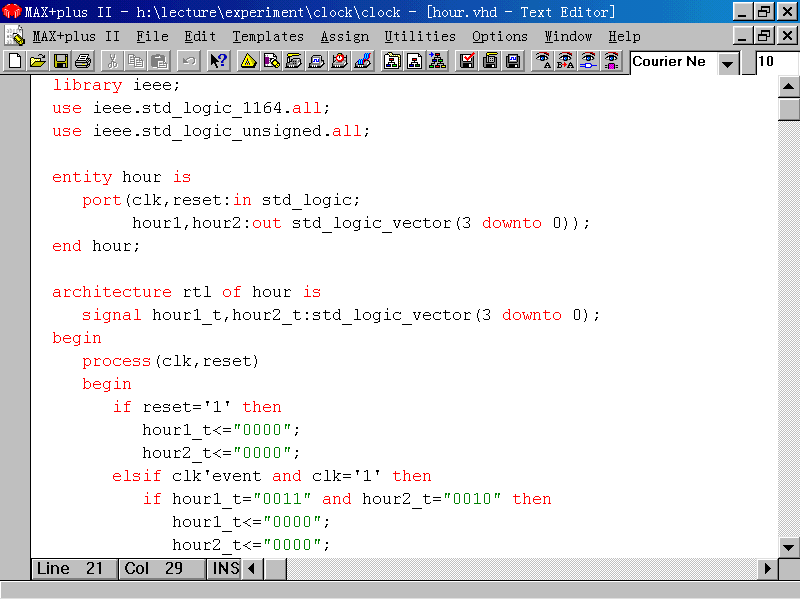Image resolution: width=800 pixels, height=600 pixels.
Task: Click the font name field Courier Ne
Action: pyautogui.click(x=673, y=62)
